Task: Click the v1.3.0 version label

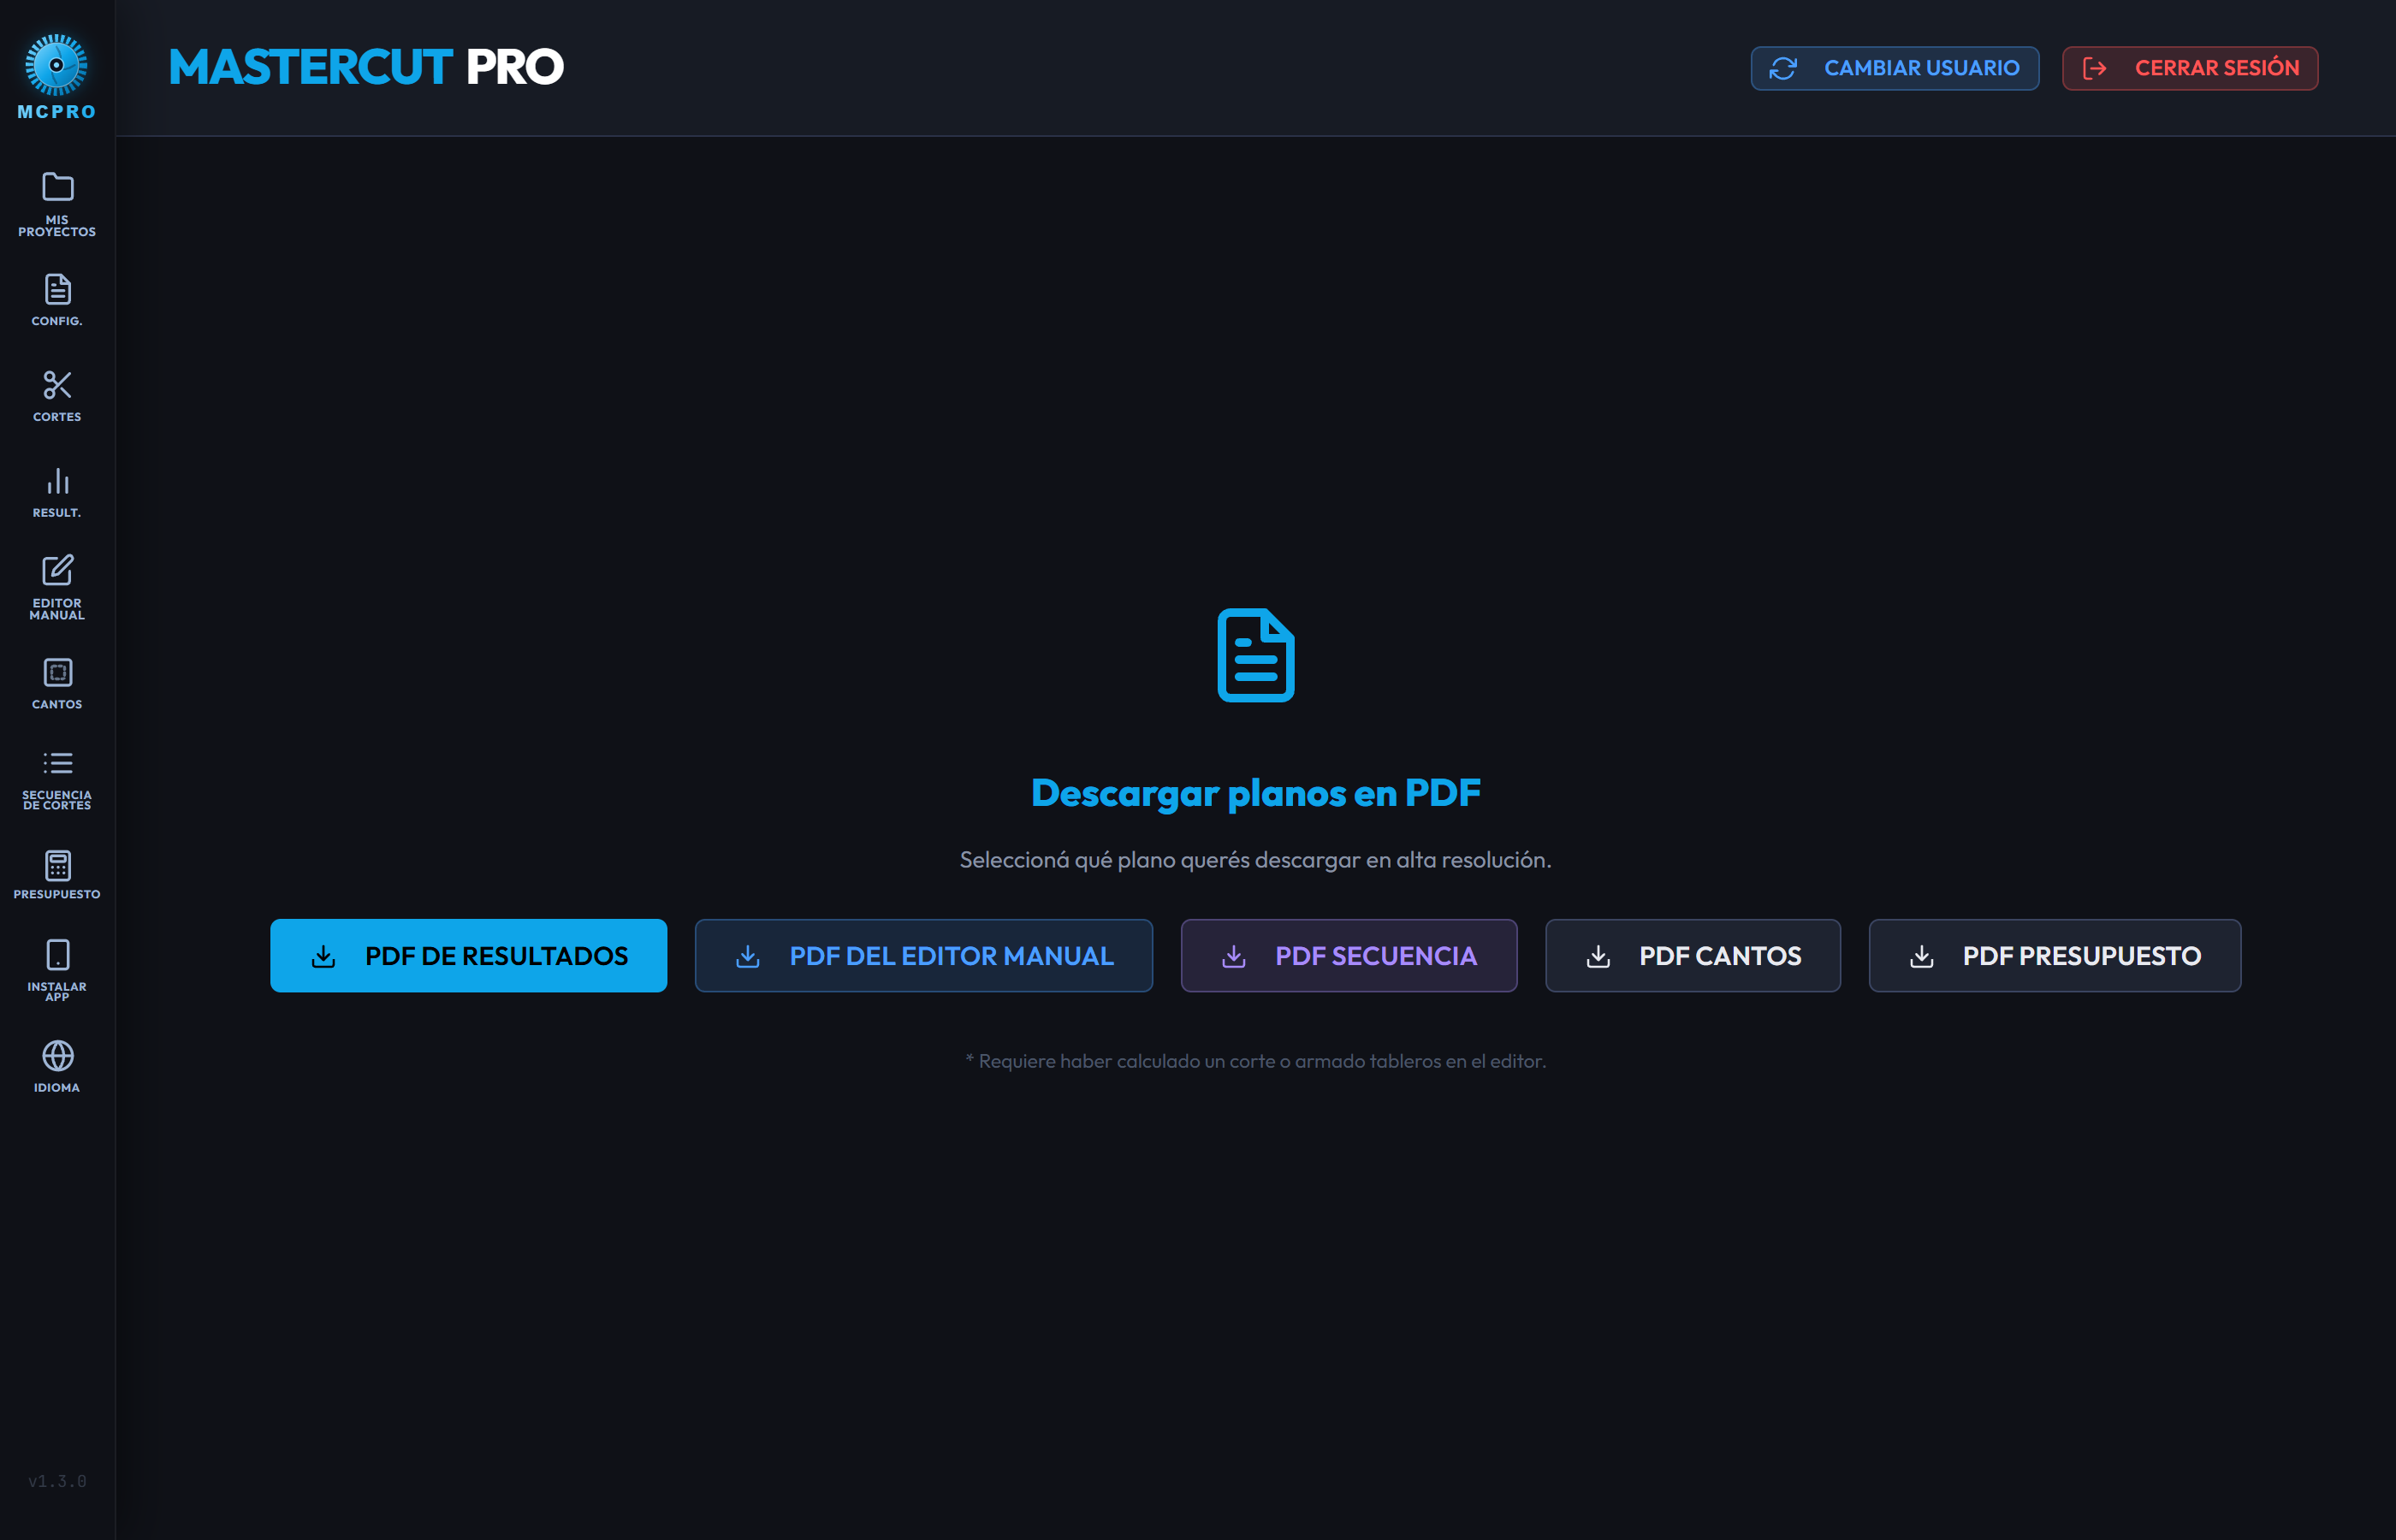Action: pyautogui.click(x=57, y=1481)
